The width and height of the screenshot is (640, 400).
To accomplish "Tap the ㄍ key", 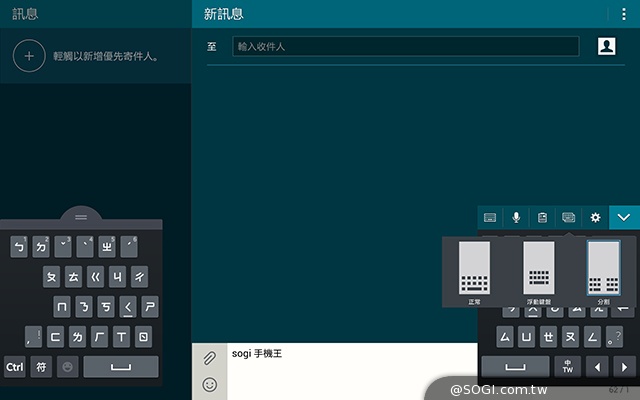I will 96,277.
